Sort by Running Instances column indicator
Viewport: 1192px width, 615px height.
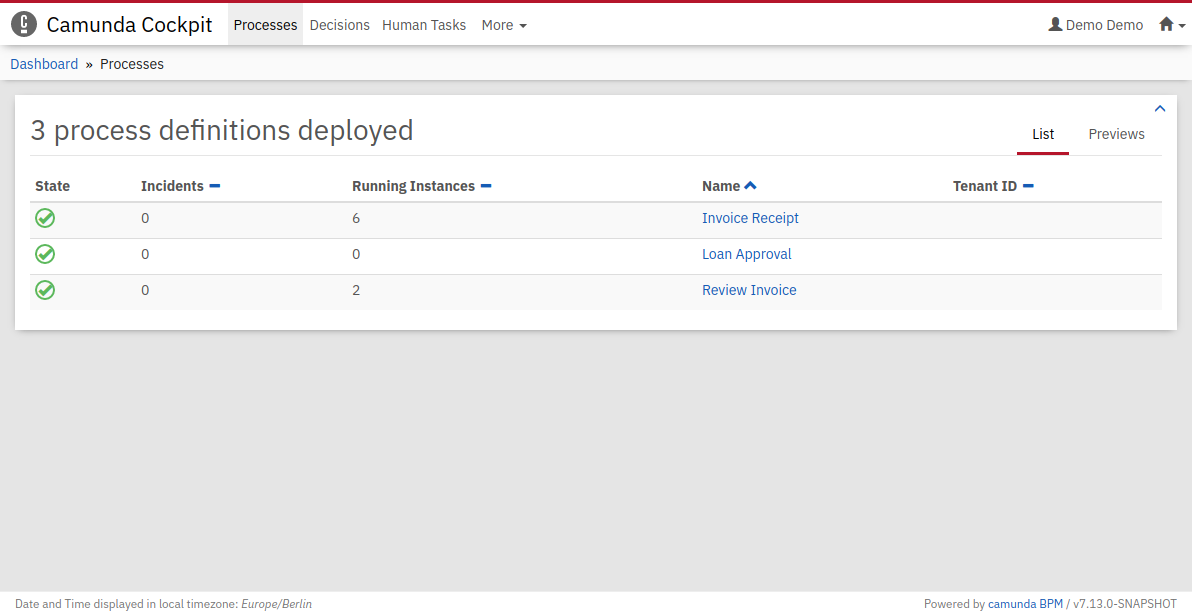(x=486, y=186)
